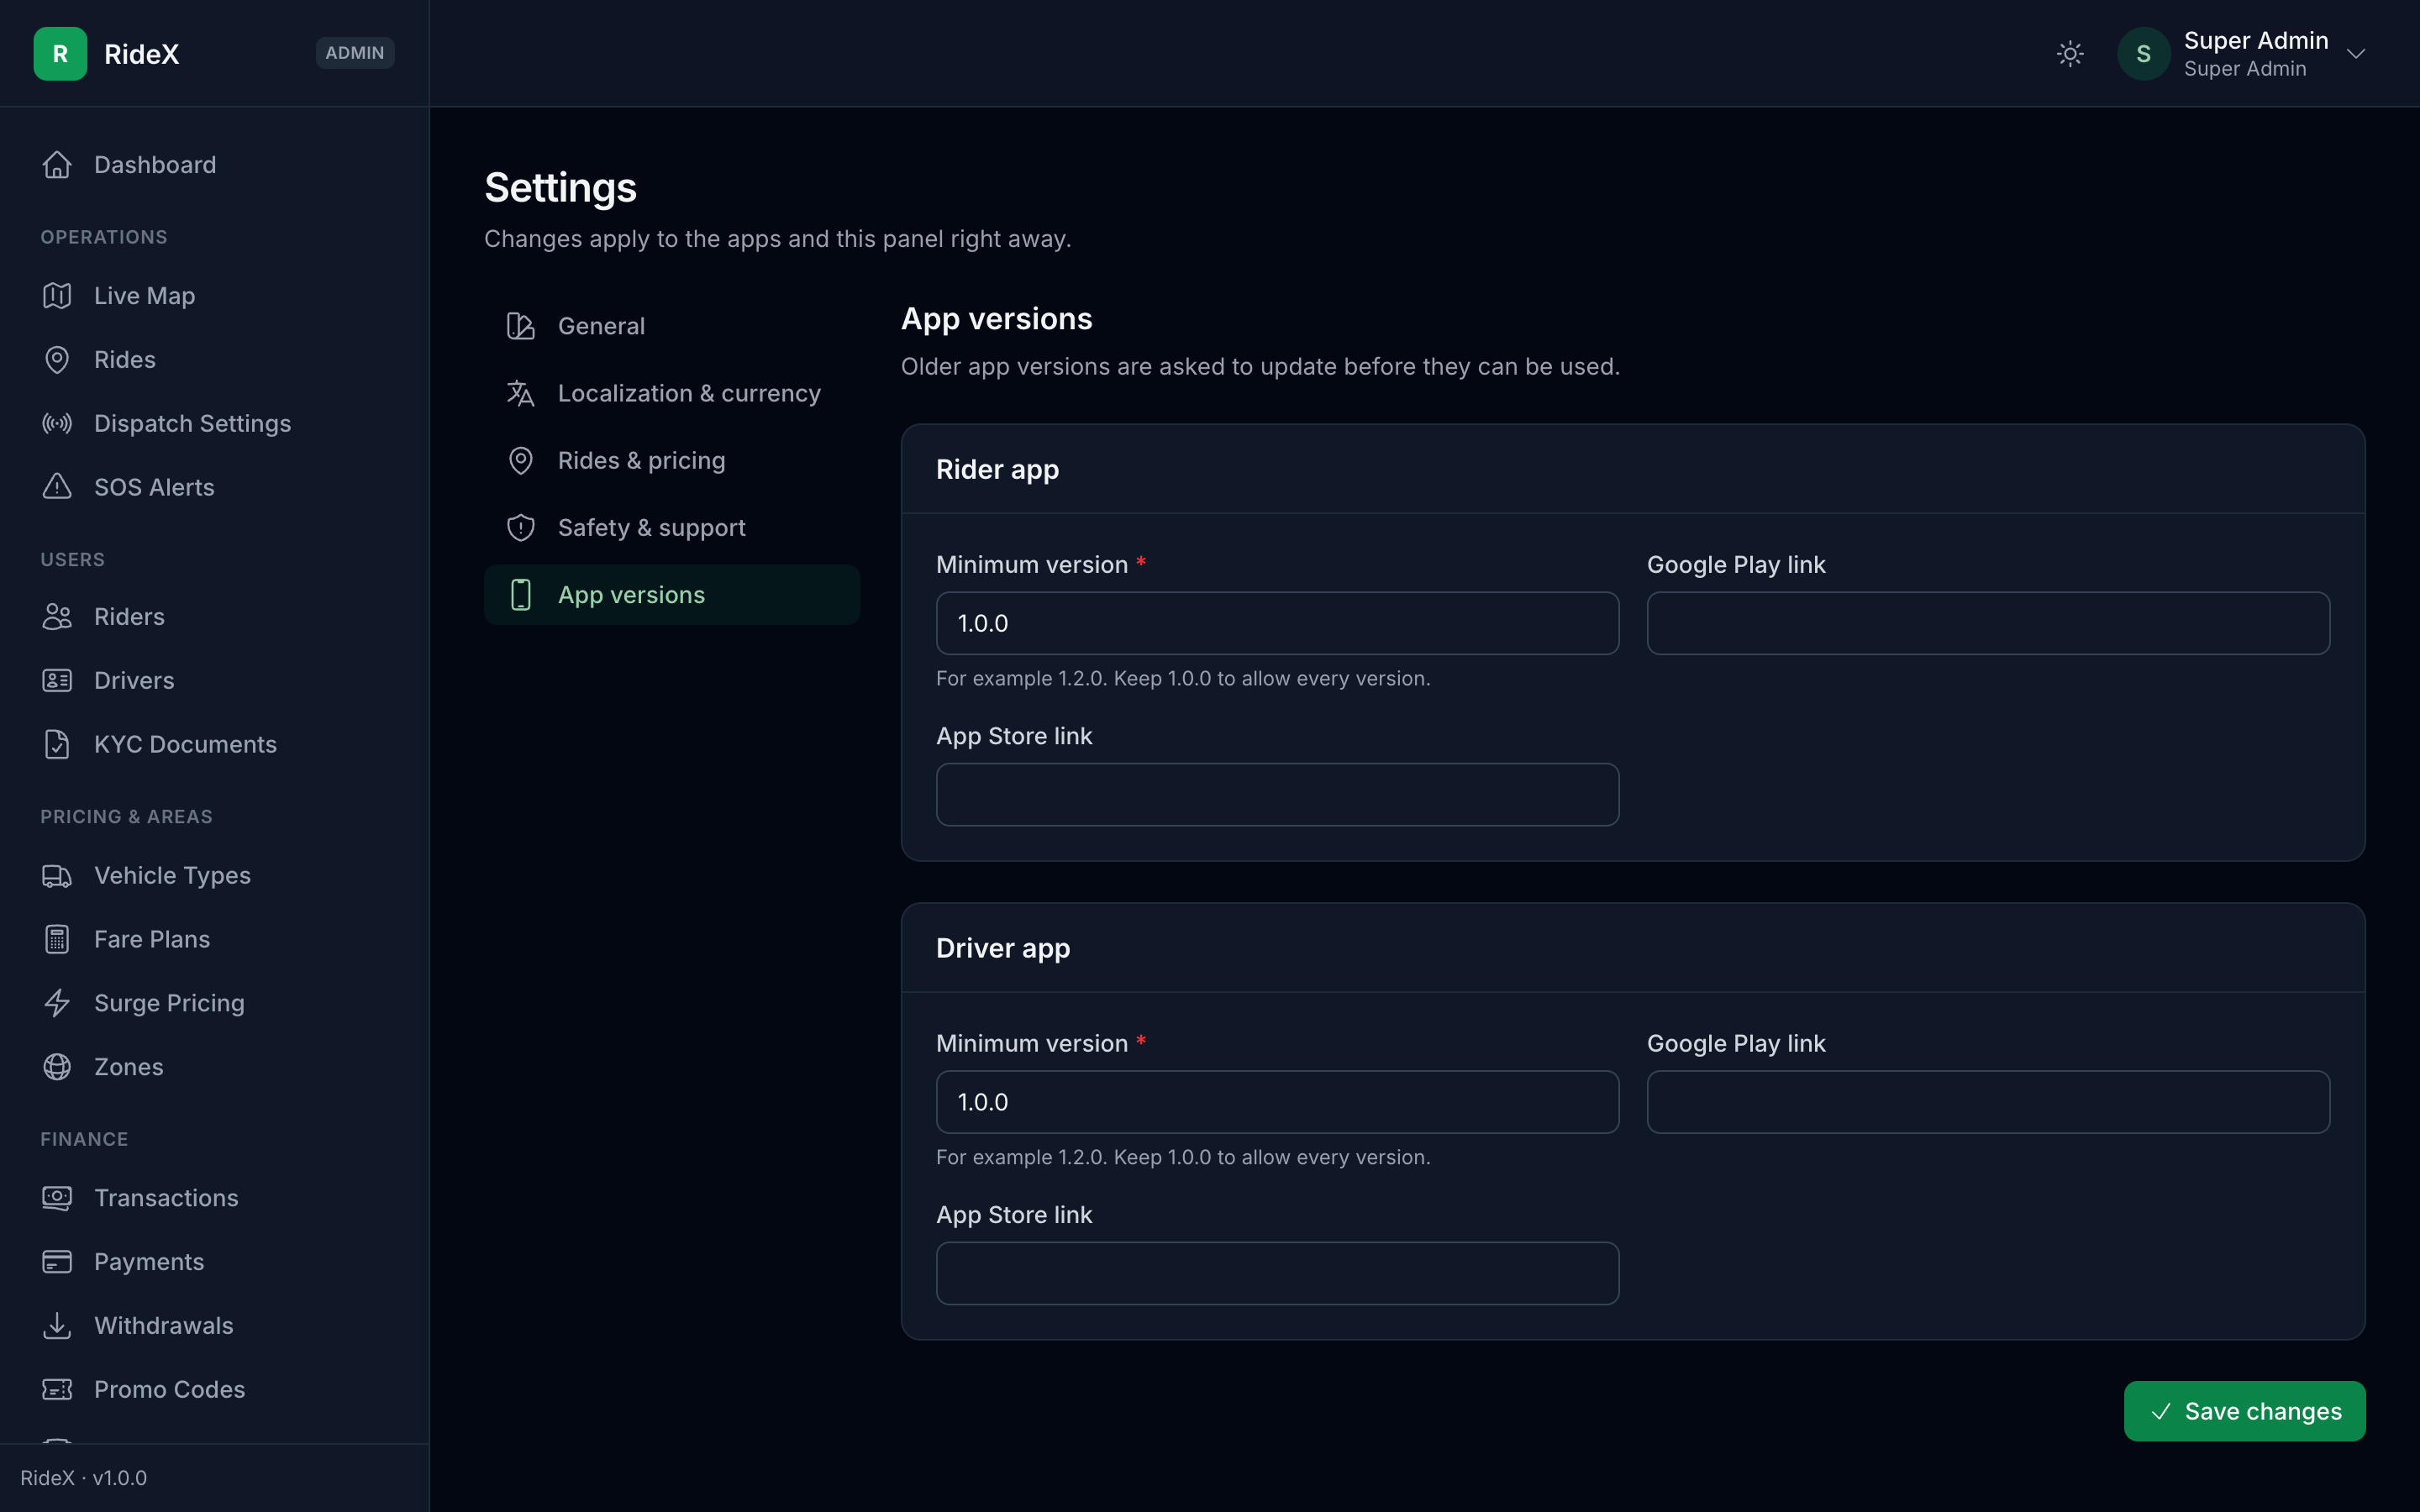Open Surge Pricing sidebar label
The width and height of the screenshot is (2420, 1512).
point(169,1003)
